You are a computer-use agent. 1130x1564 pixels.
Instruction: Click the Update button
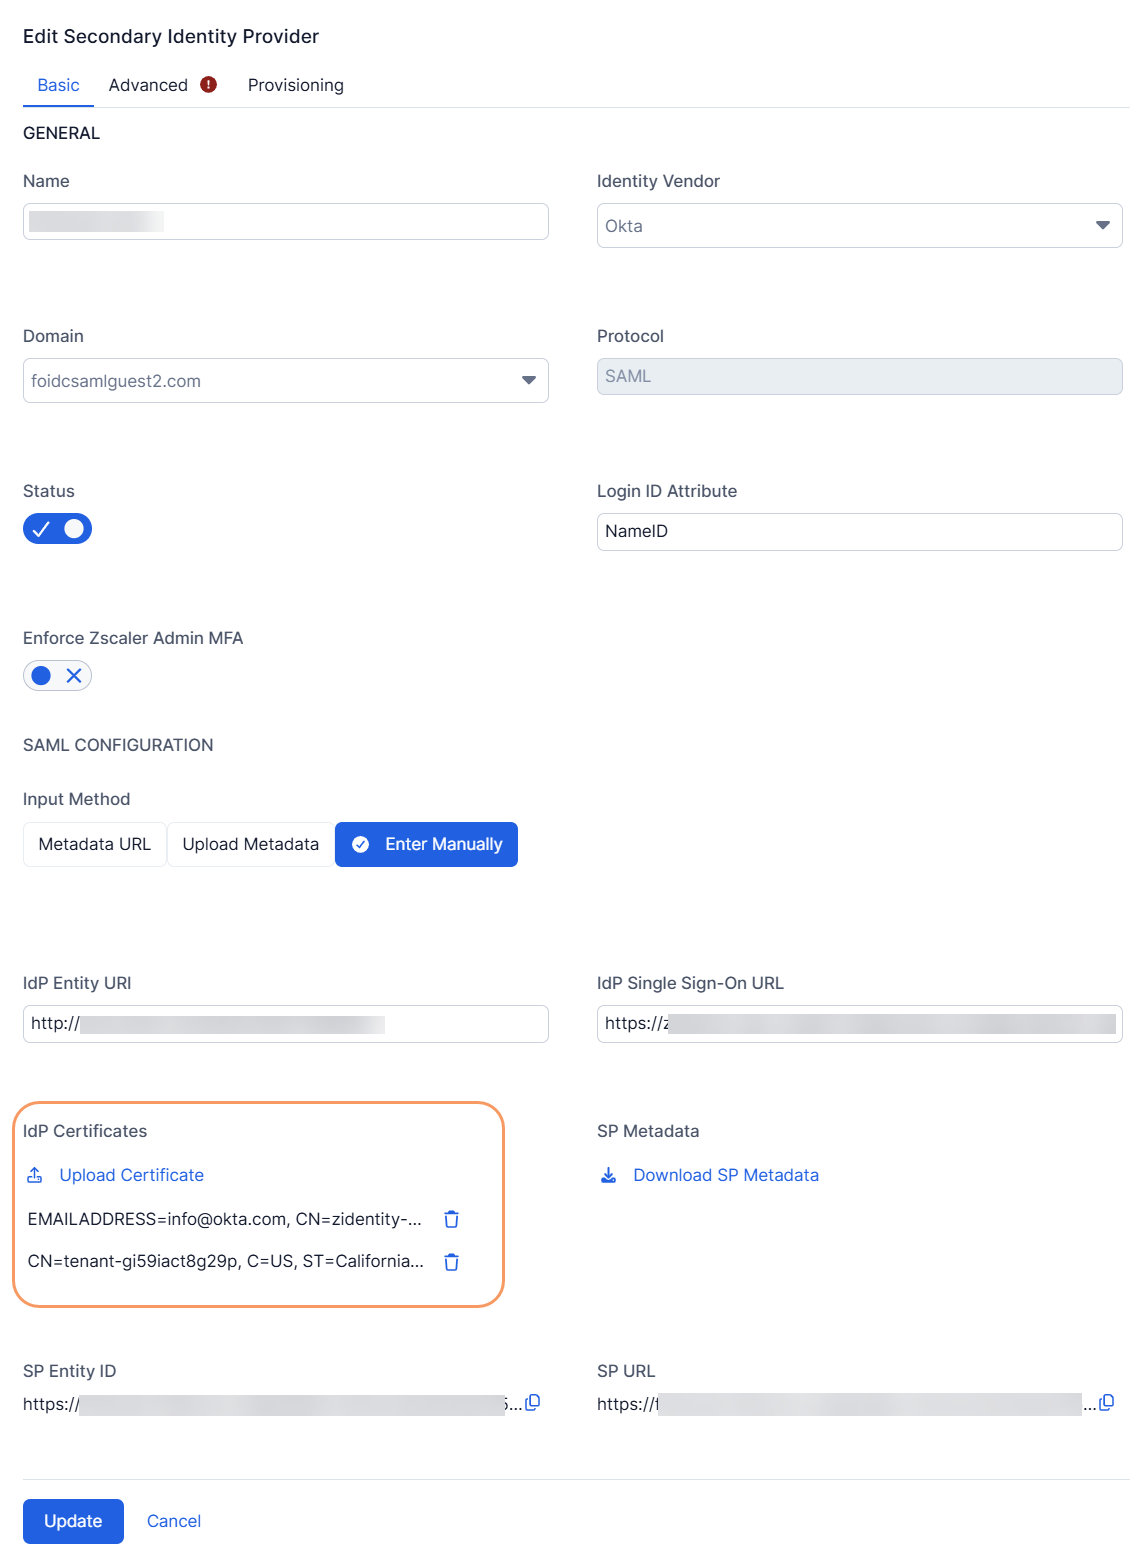[x=73, y=1521]
